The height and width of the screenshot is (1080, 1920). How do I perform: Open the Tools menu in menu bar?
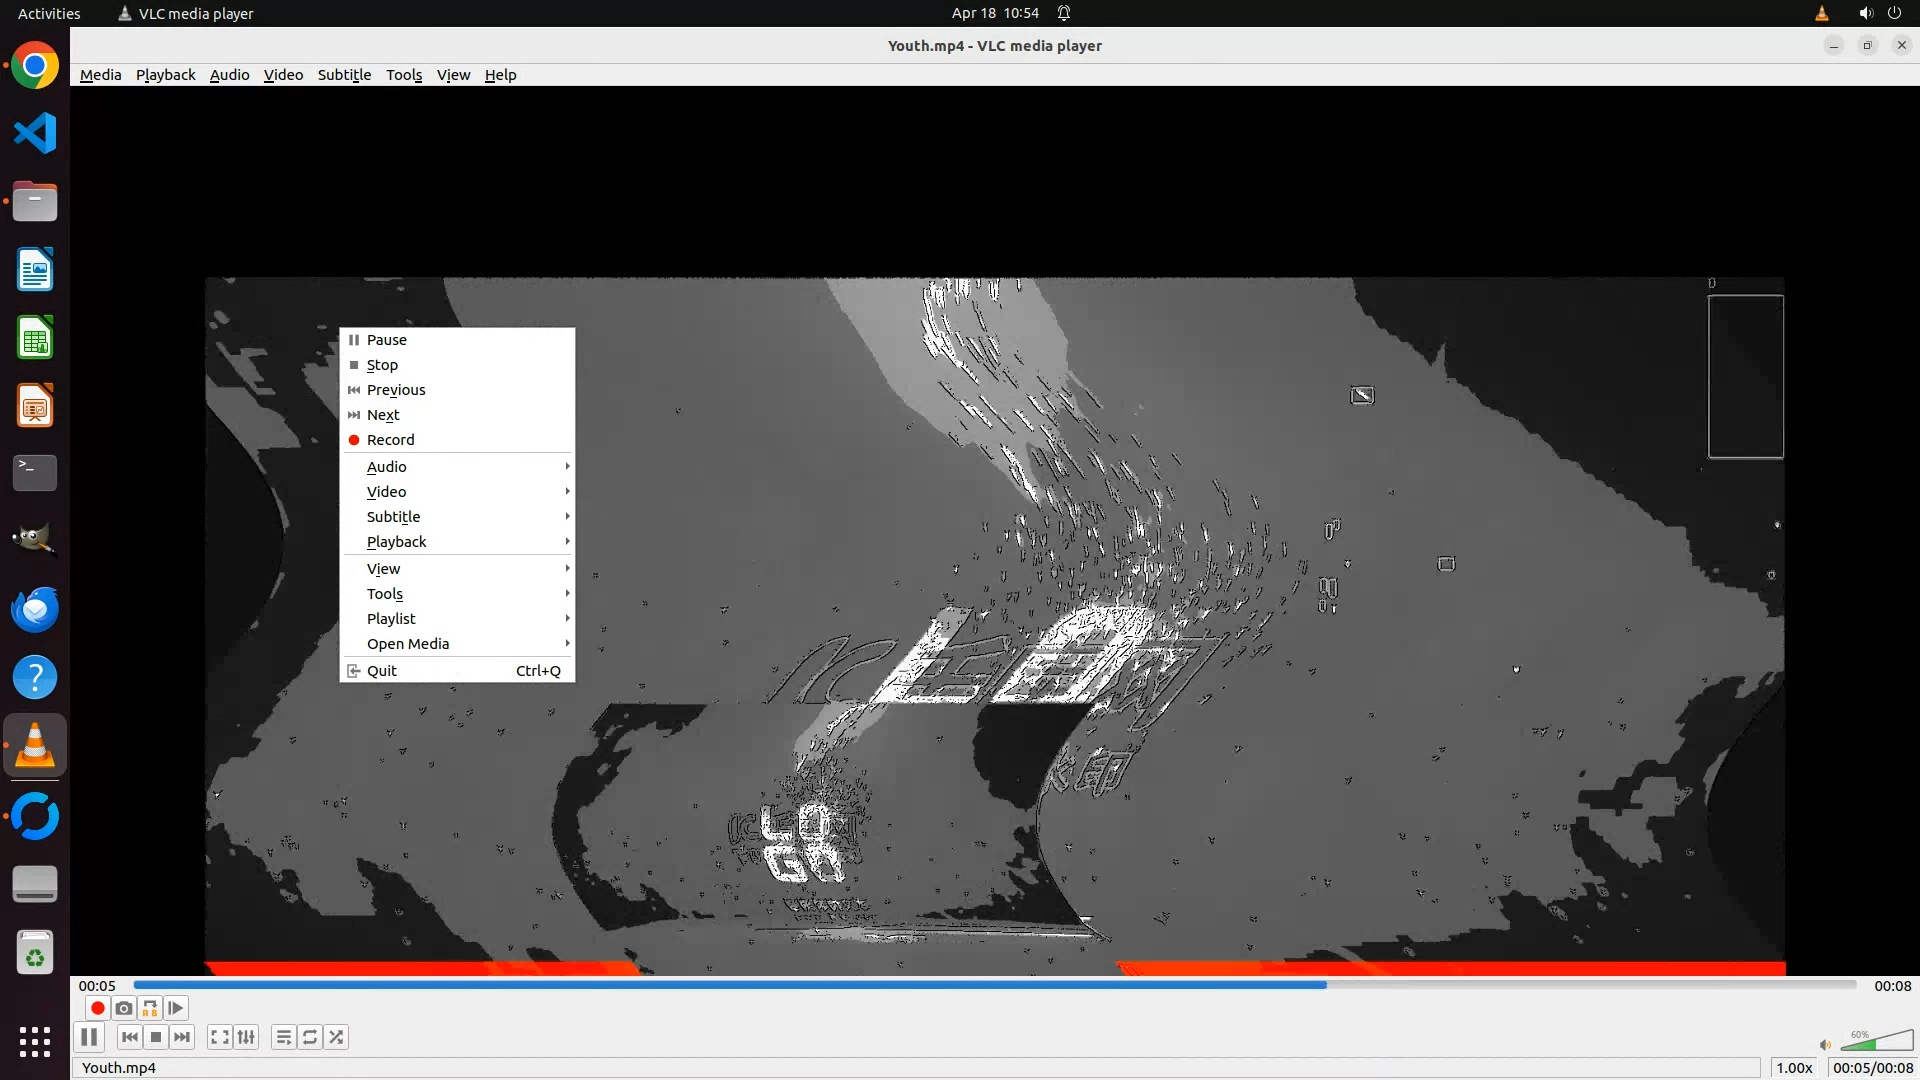404,75
